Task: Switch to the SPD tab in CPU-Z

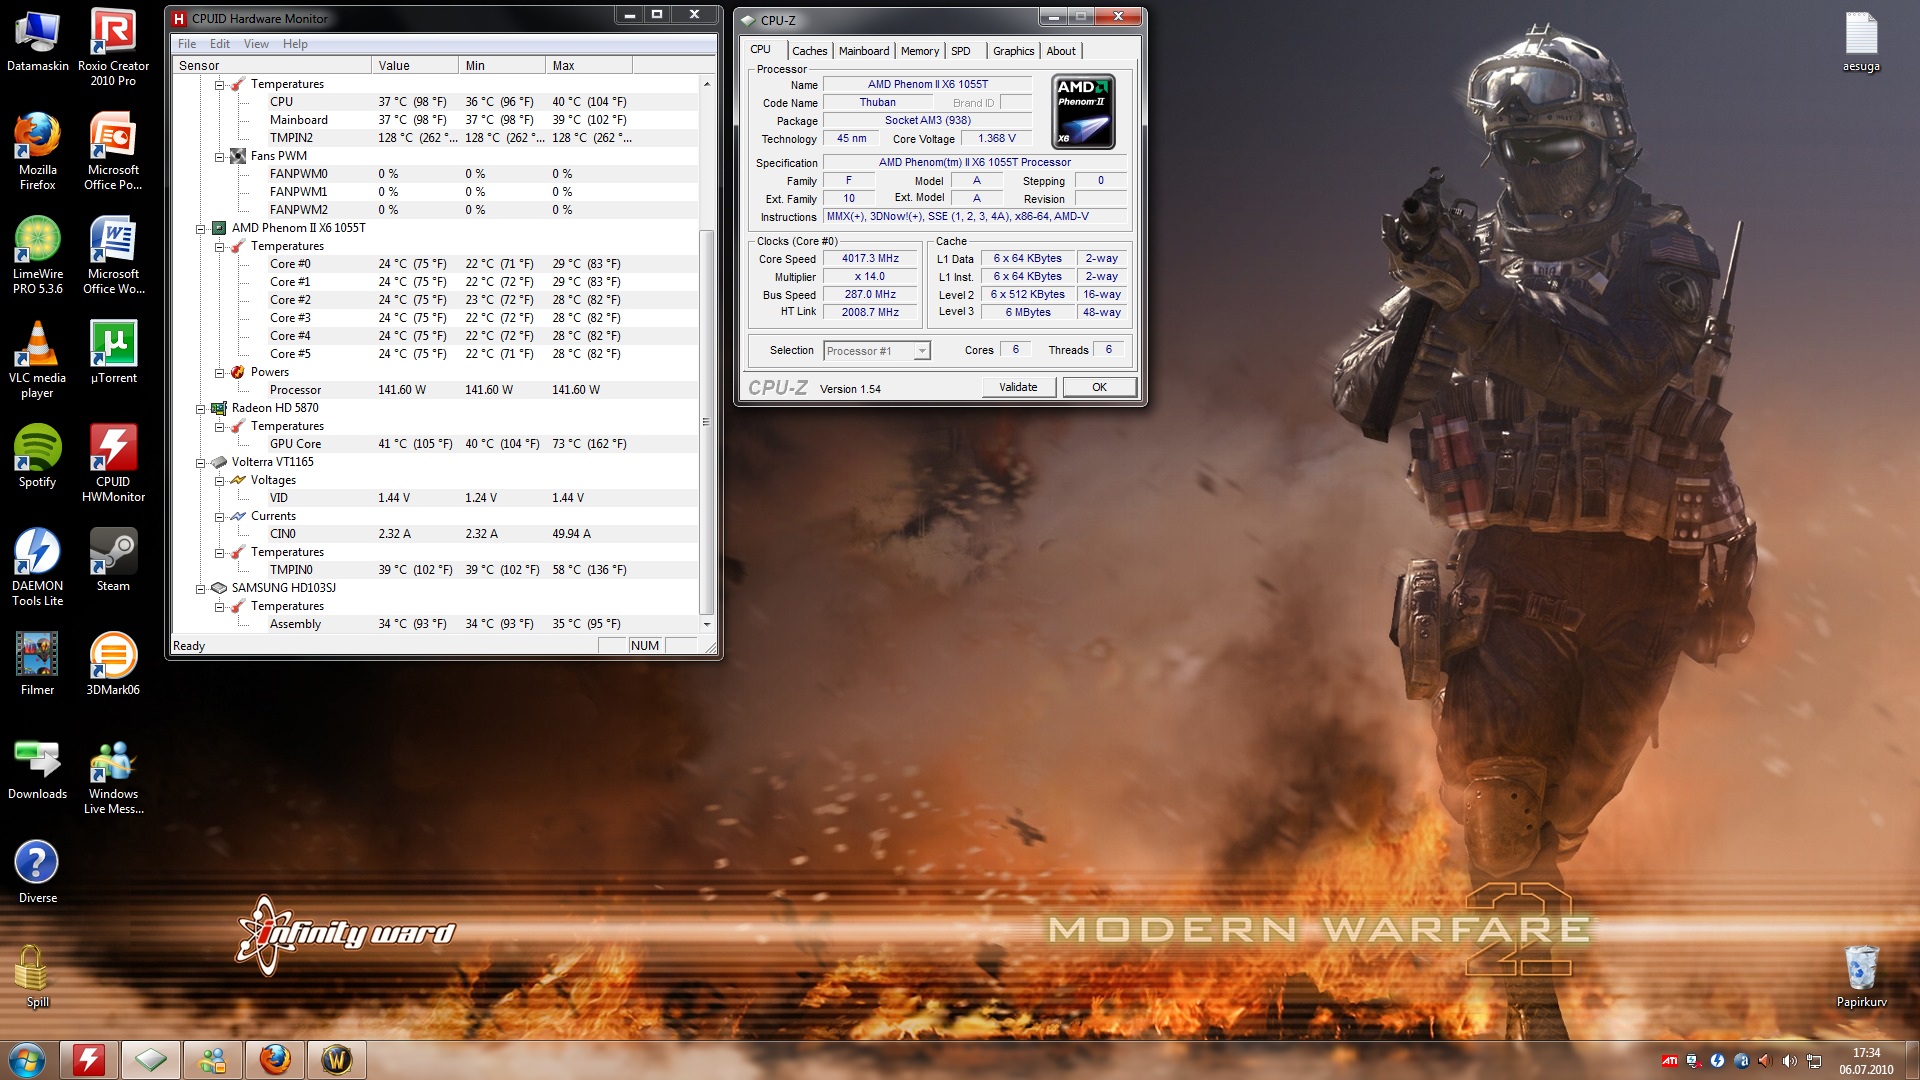Action: 961,51
